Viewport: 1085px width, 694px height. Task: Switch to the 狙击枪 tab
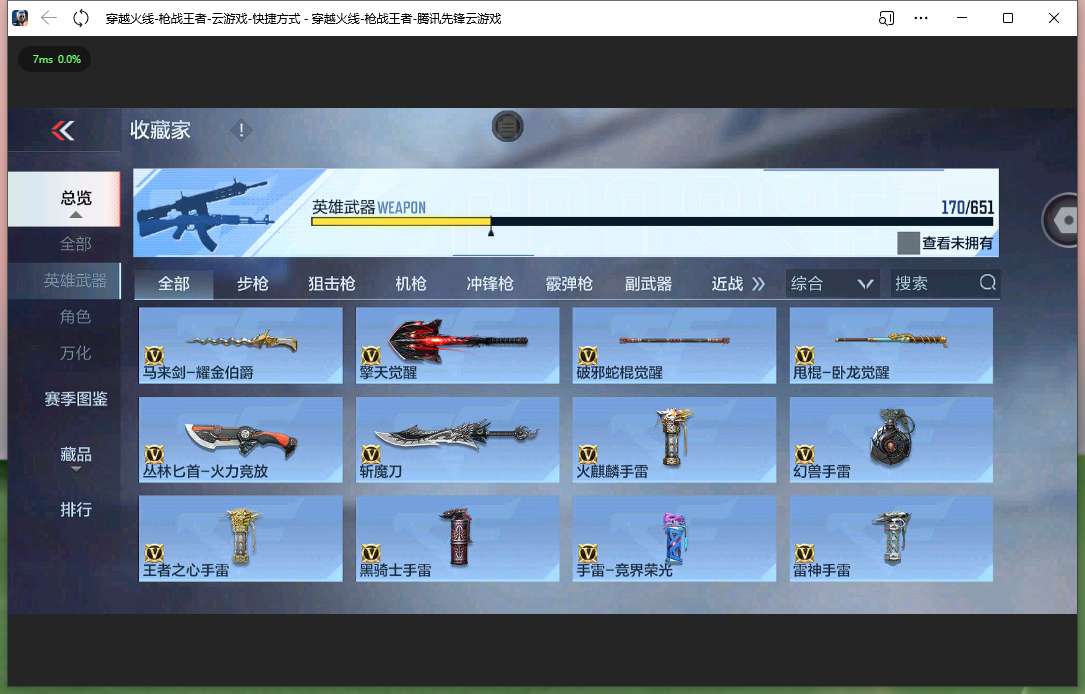click(331, 284)
